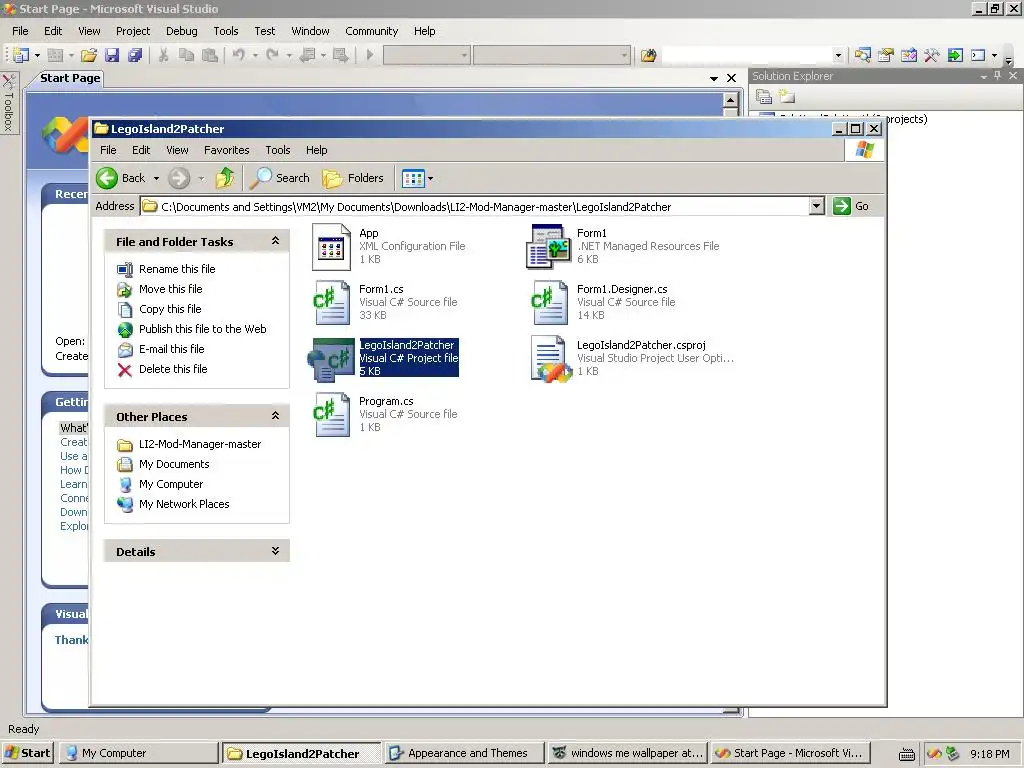
Task: Switch to windows me wallpaper taskbar button
Action: 628,753
